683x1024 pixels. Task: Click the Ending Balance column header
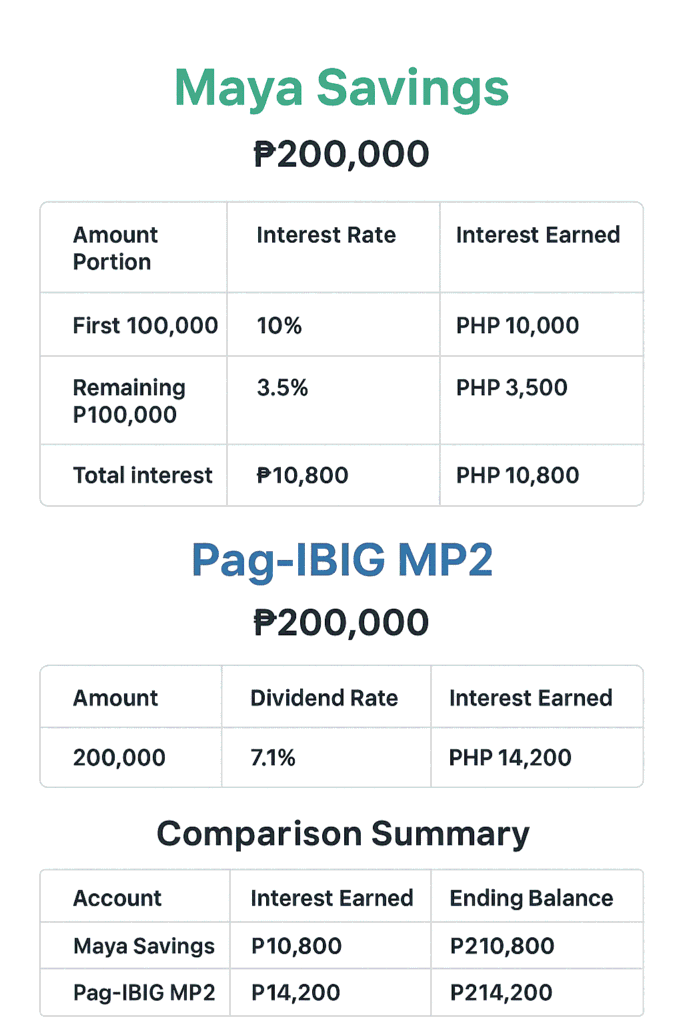(x=531, y=898)
